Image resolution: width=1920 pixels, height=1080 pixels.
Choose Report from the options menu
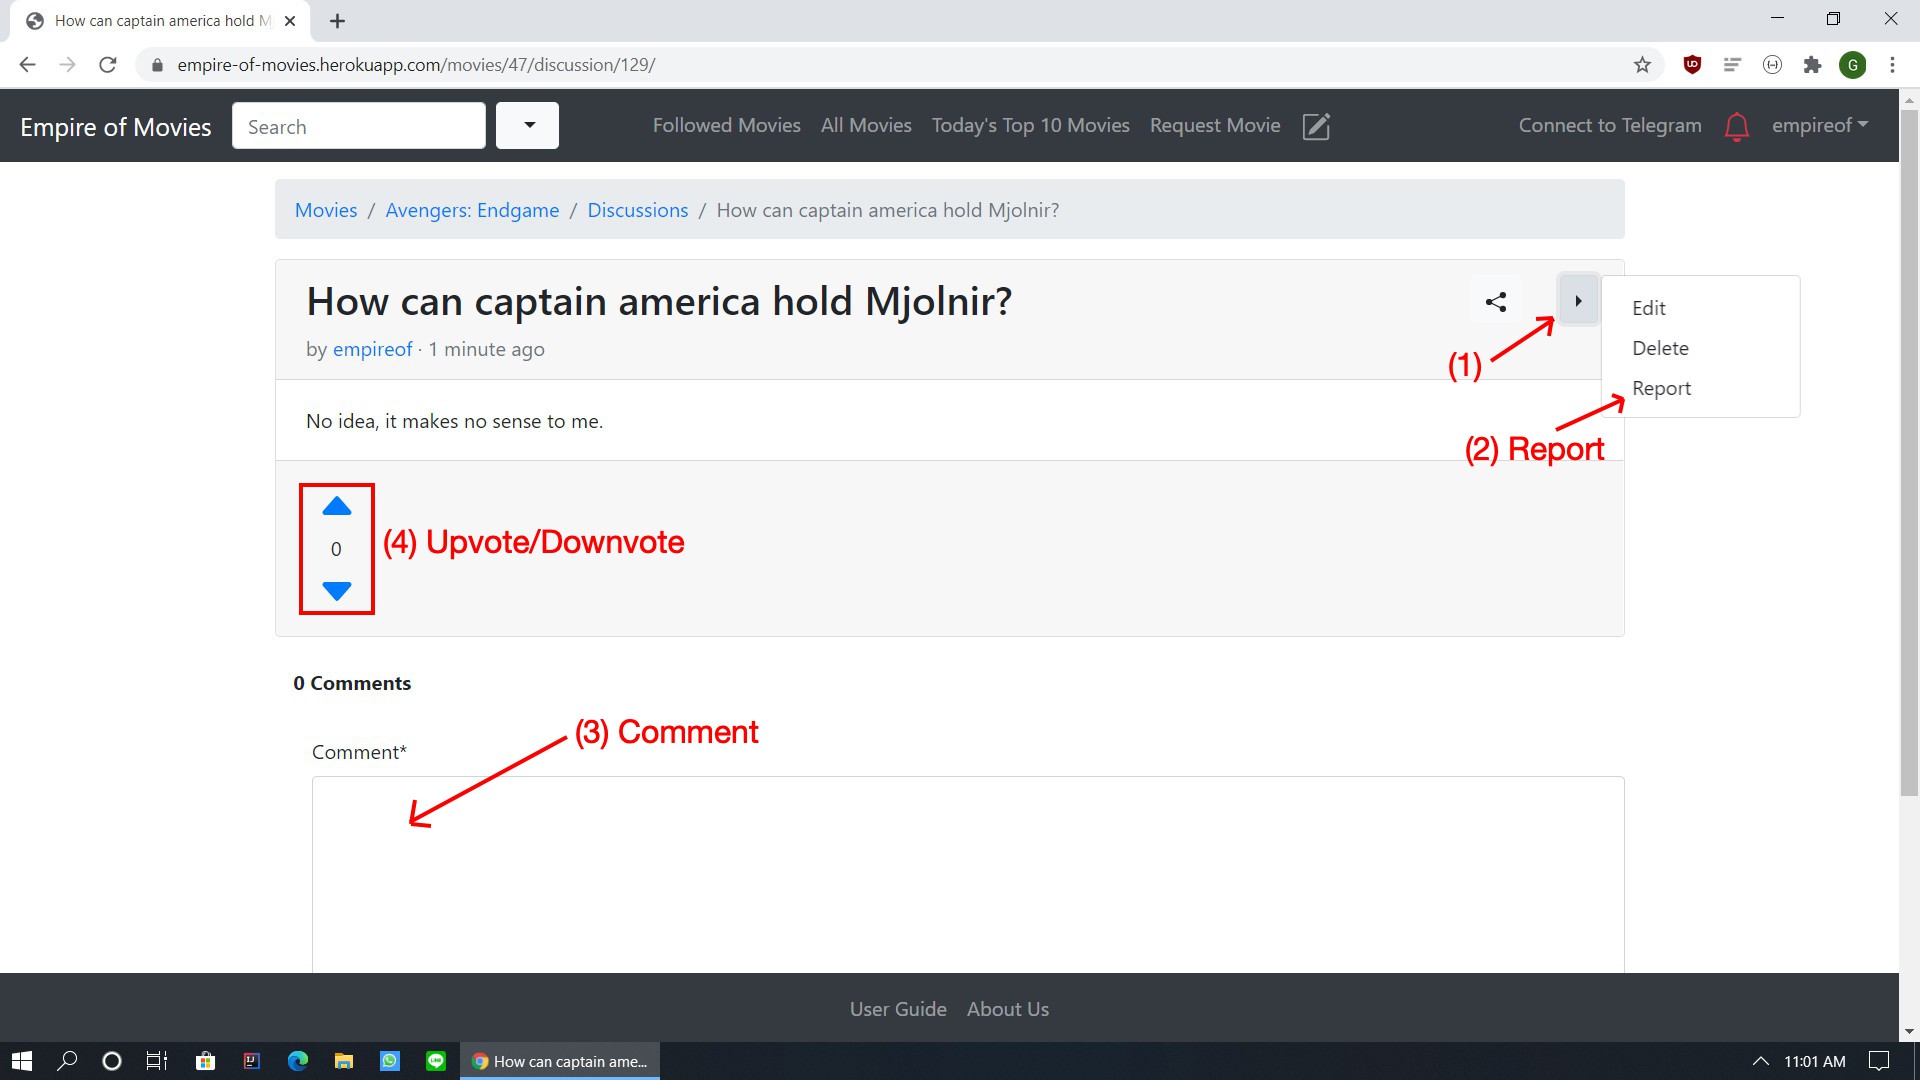(1661, 388)
